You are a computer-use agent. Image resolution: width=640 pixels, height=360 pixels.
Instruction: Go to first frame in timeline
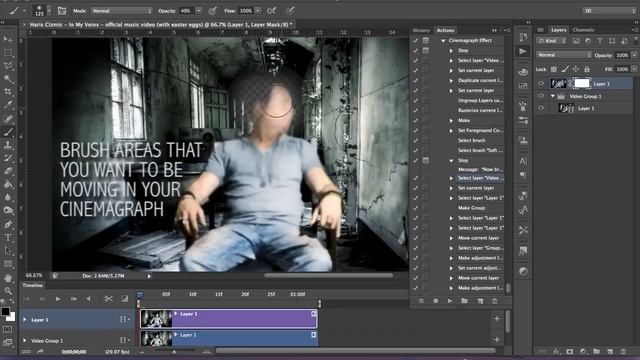[x=26, y=299]
